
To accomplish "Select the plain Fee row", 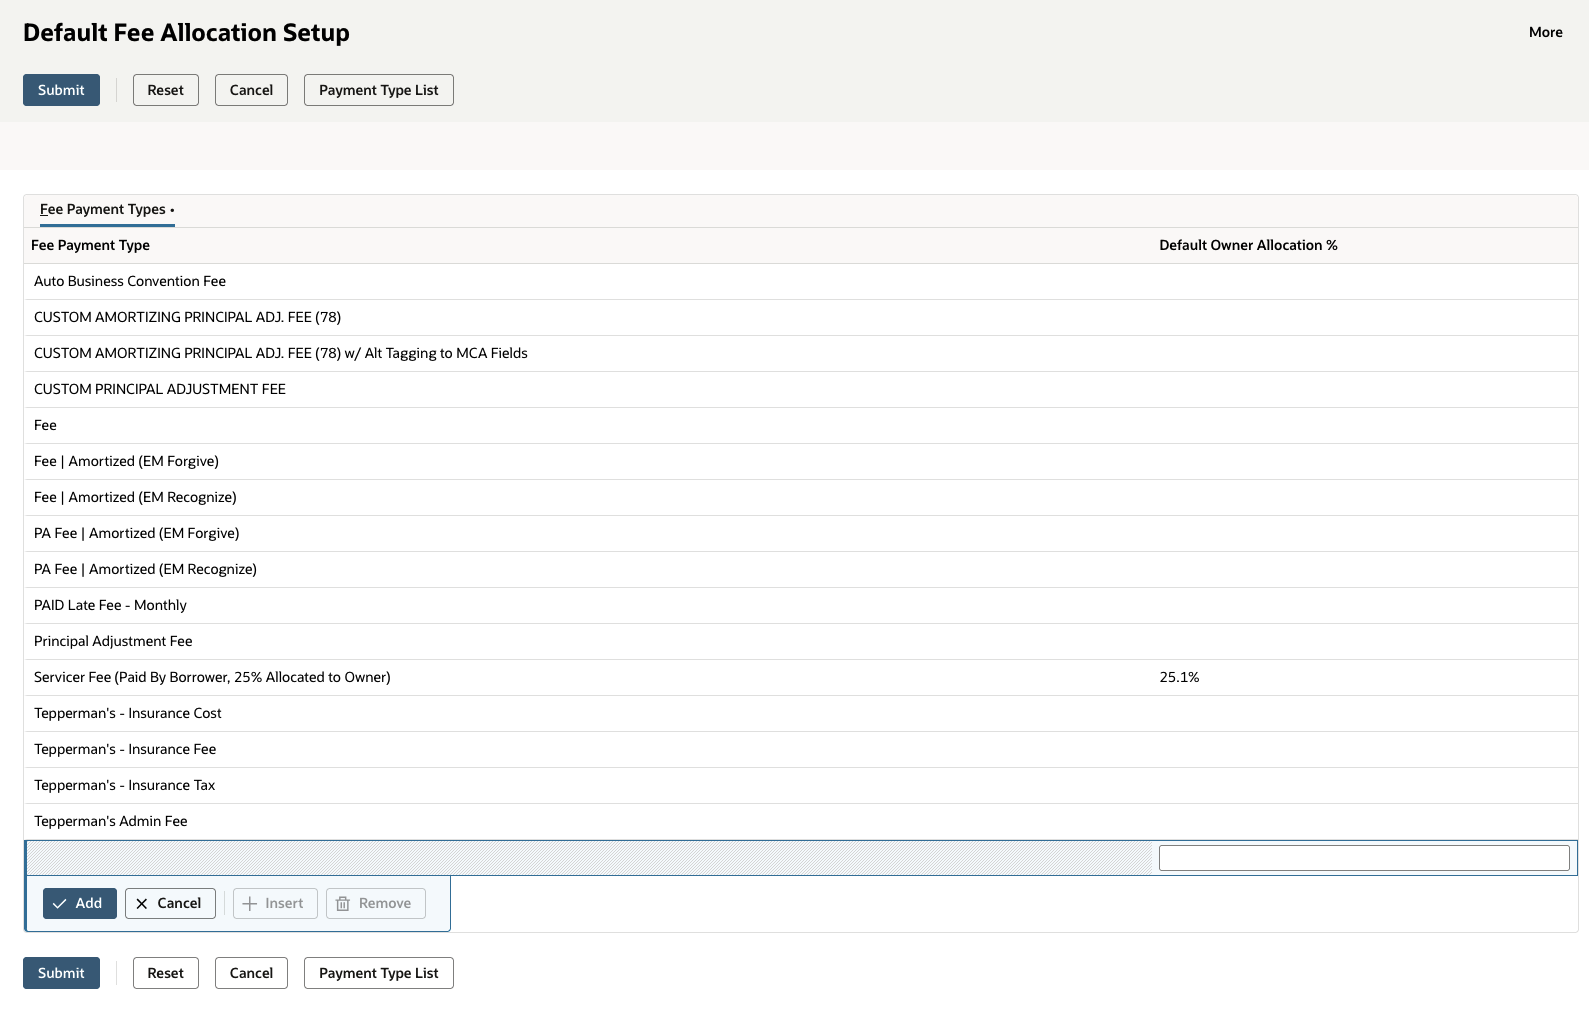I will pyautogui.click(x=800, y=425).
